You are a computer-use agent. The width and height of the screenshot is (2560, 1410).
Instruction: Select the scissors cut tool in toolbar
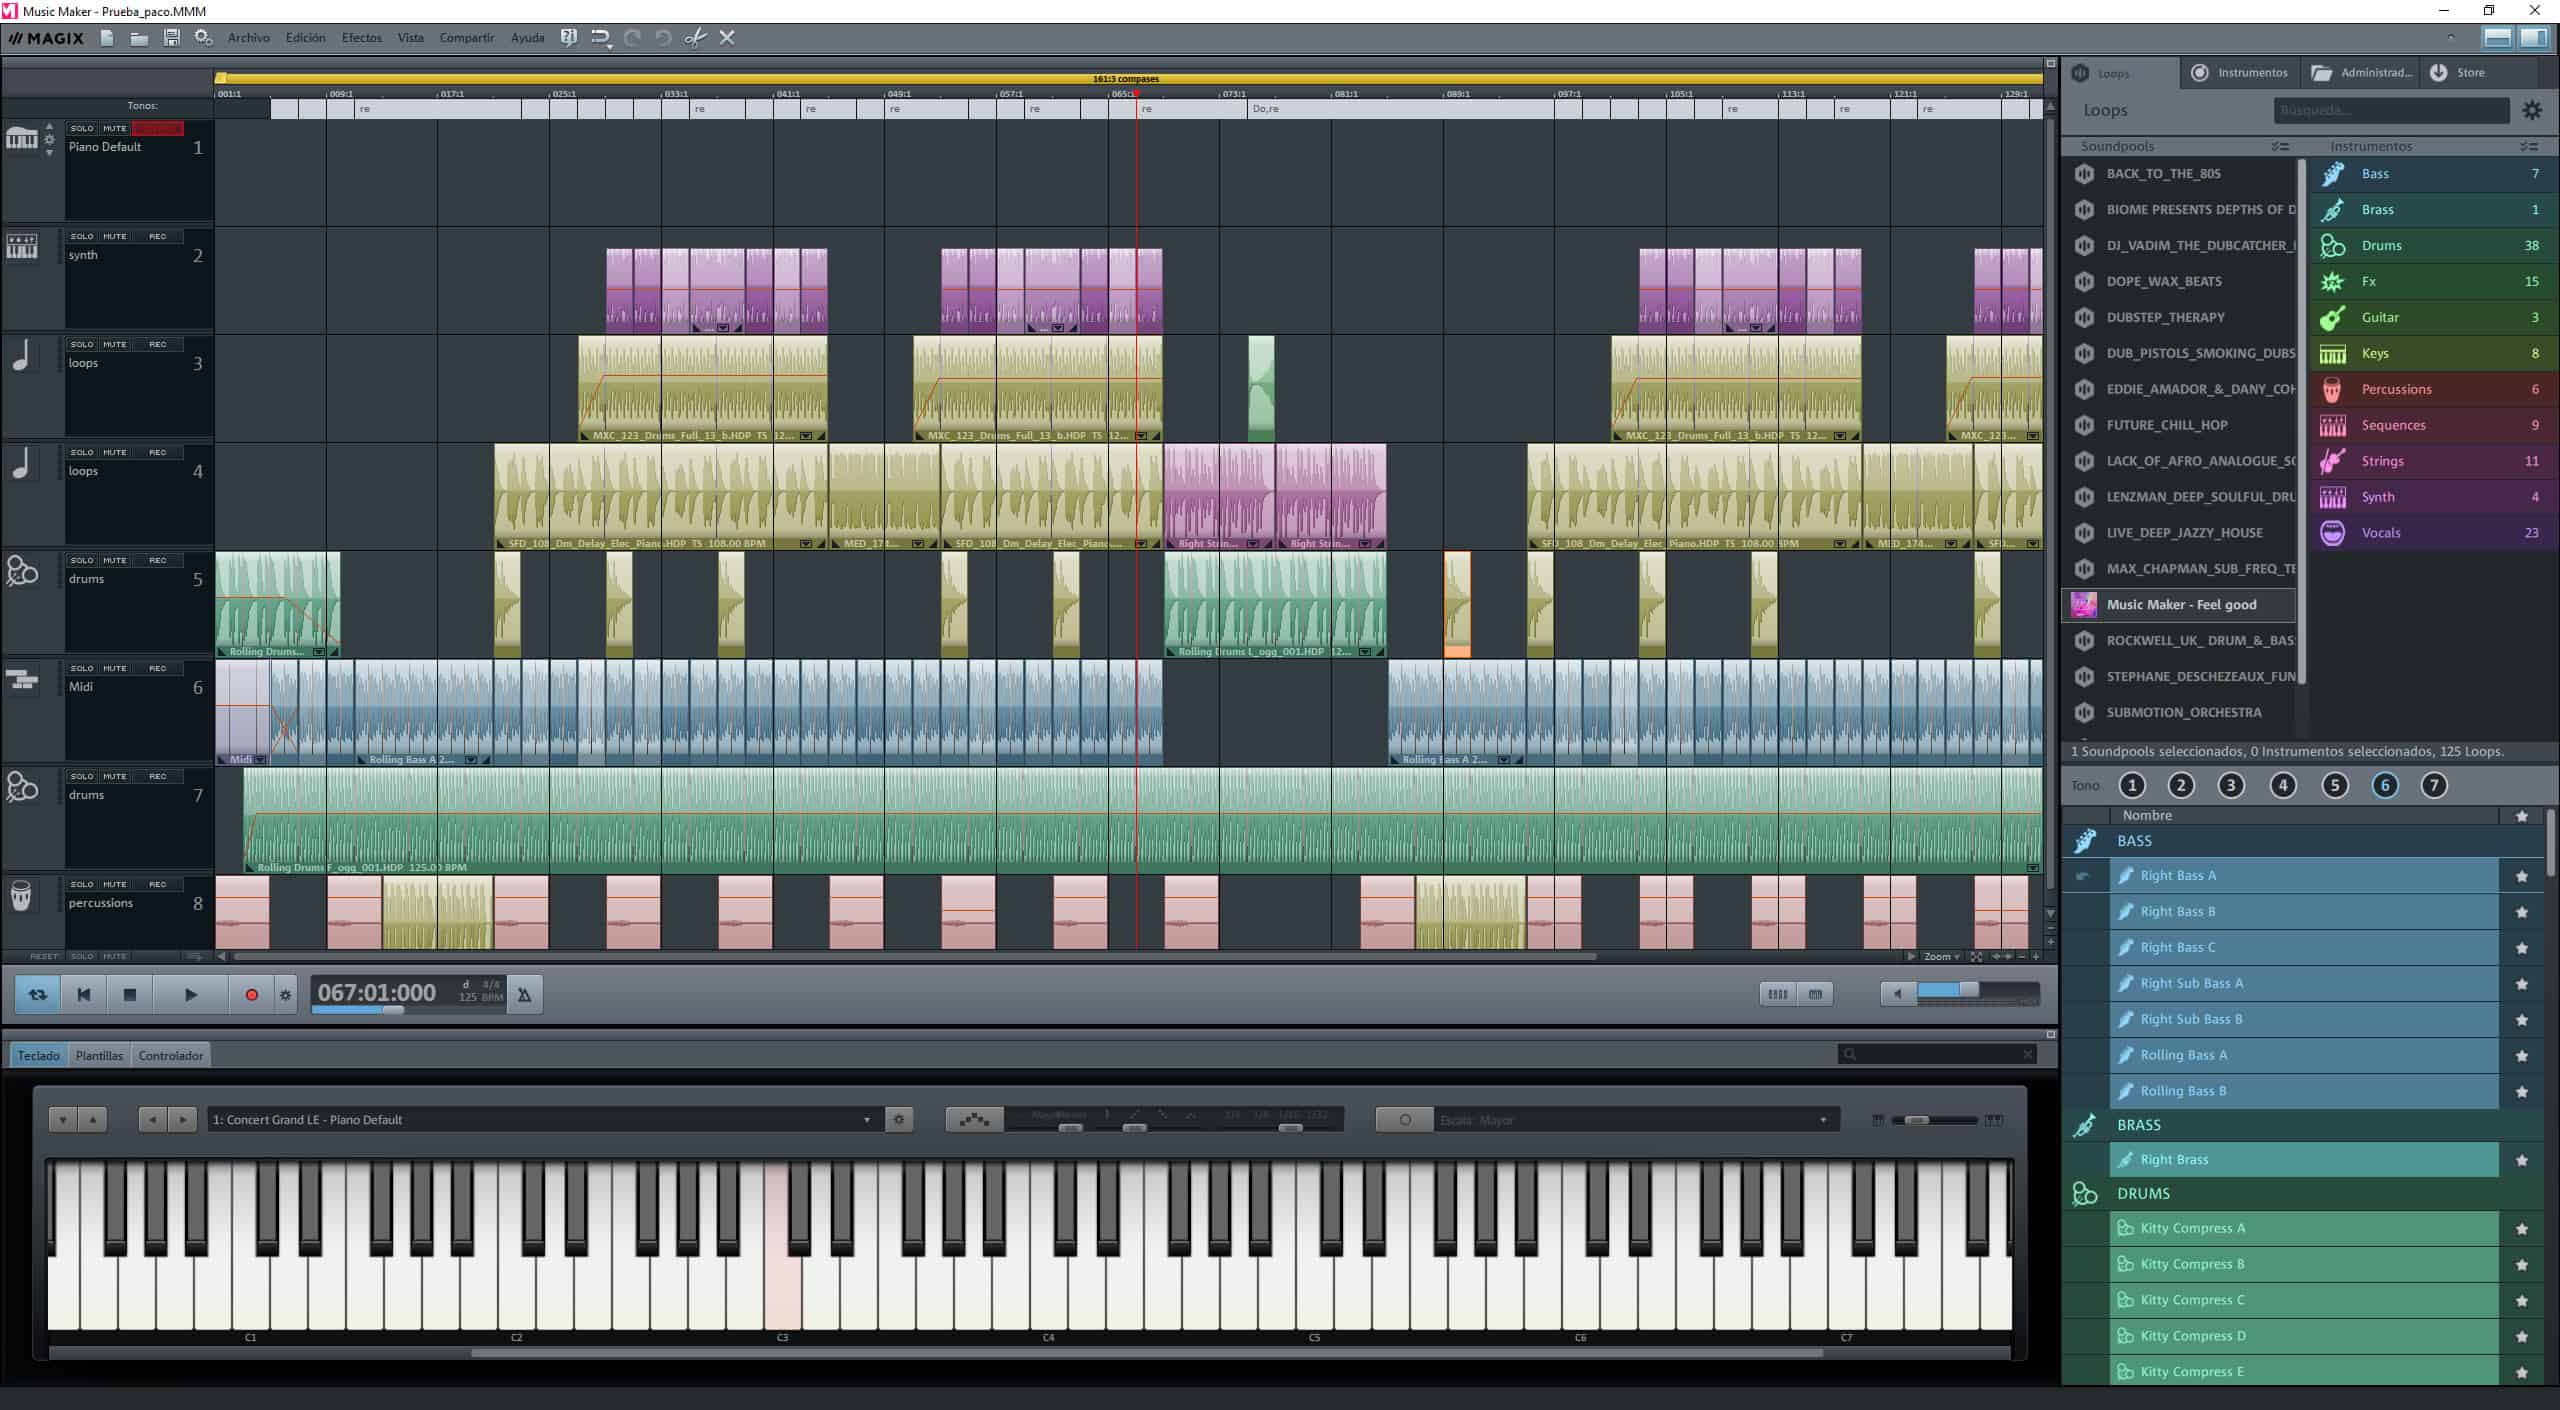[695, 38]
